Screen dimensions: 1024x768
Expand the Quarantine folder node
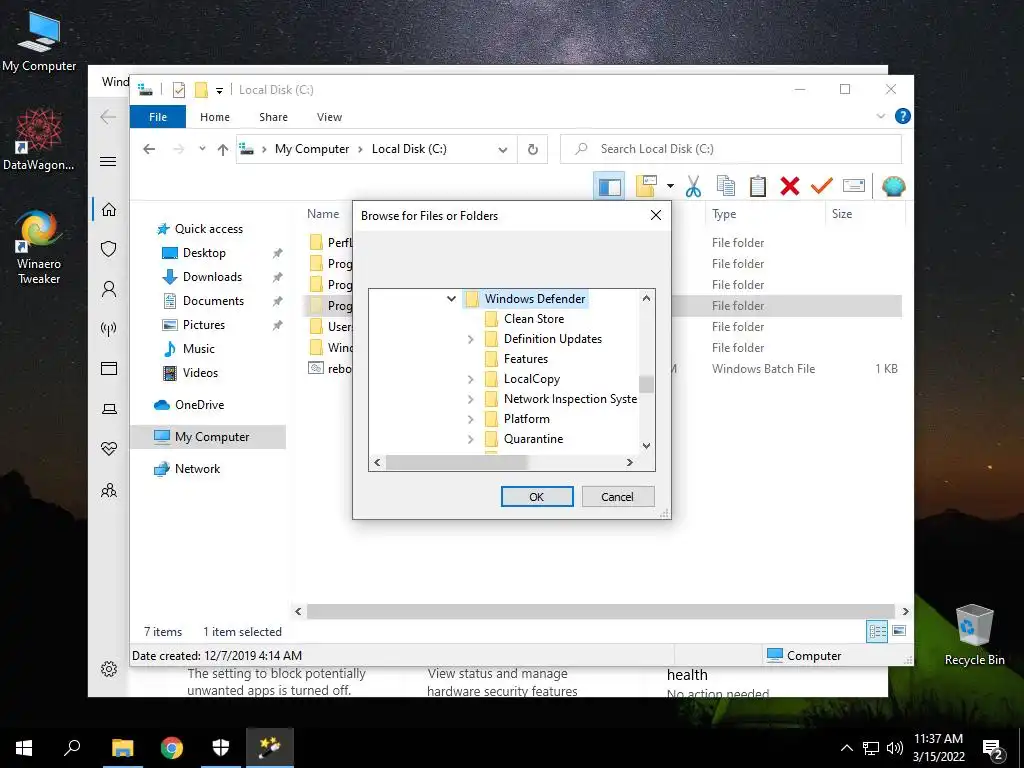coord(471,440)
